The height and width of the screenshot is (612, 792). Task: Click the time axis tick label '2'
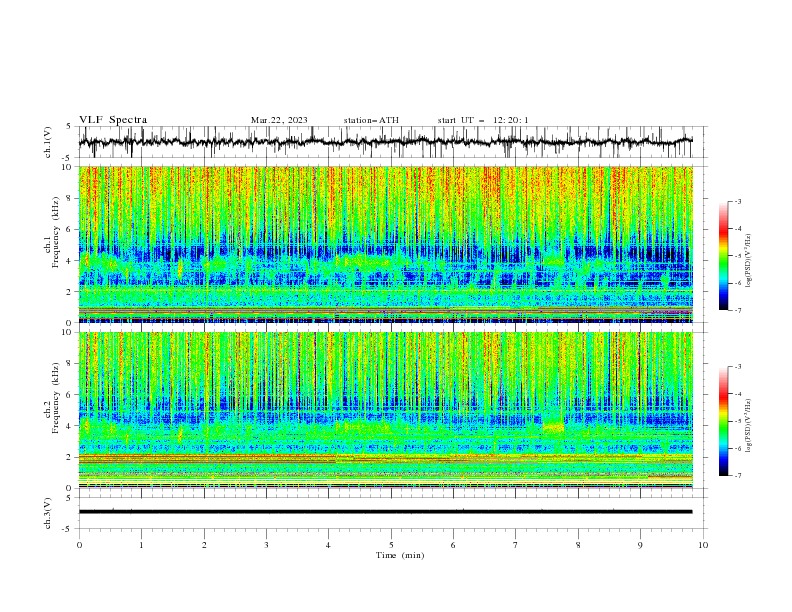click(204, 545)
